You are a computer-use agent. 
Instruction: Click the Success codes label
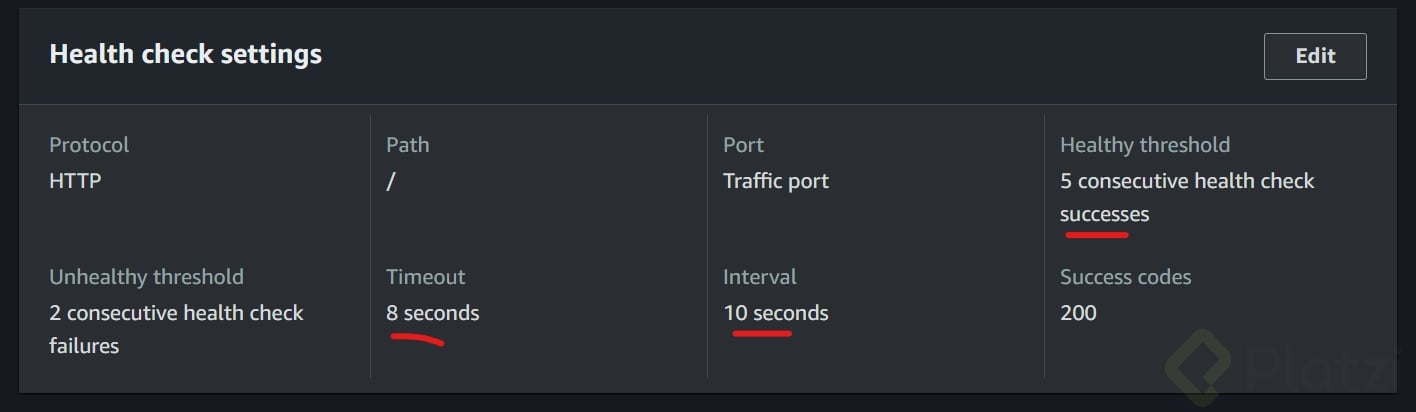(x=1125, y=277)
